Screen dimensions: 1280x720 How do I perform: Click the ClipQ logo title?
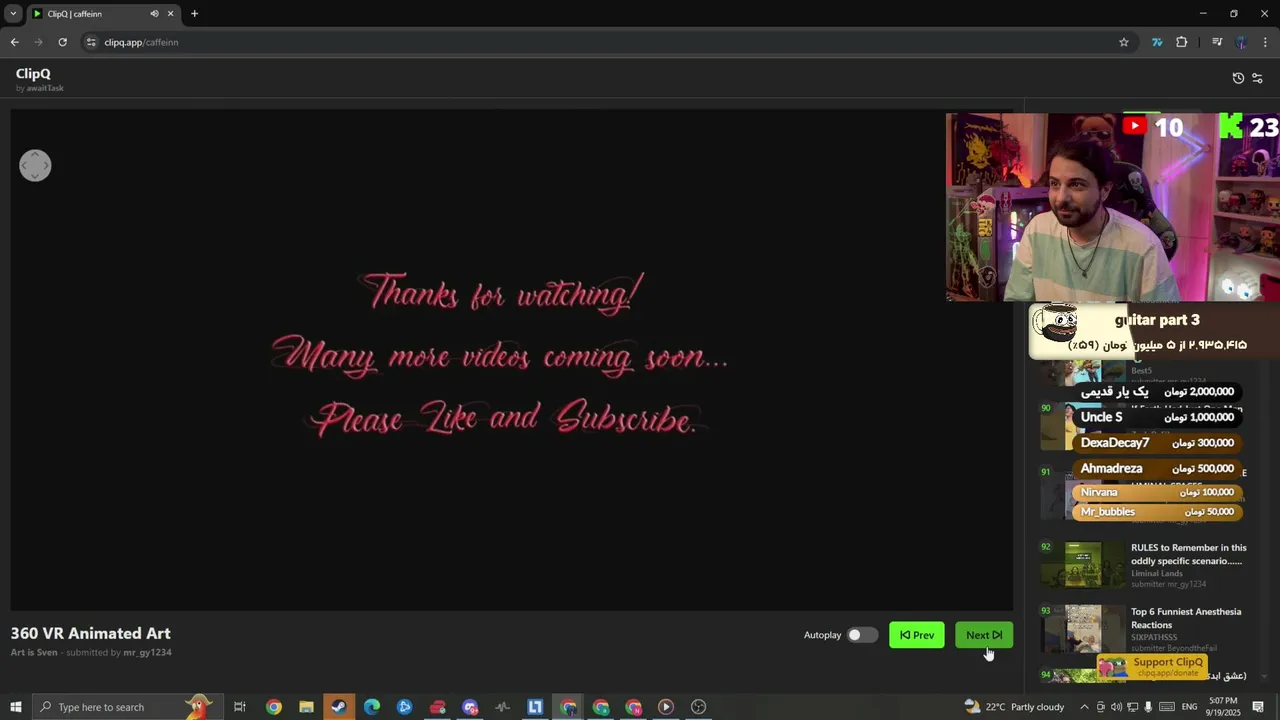click(33, 73)
